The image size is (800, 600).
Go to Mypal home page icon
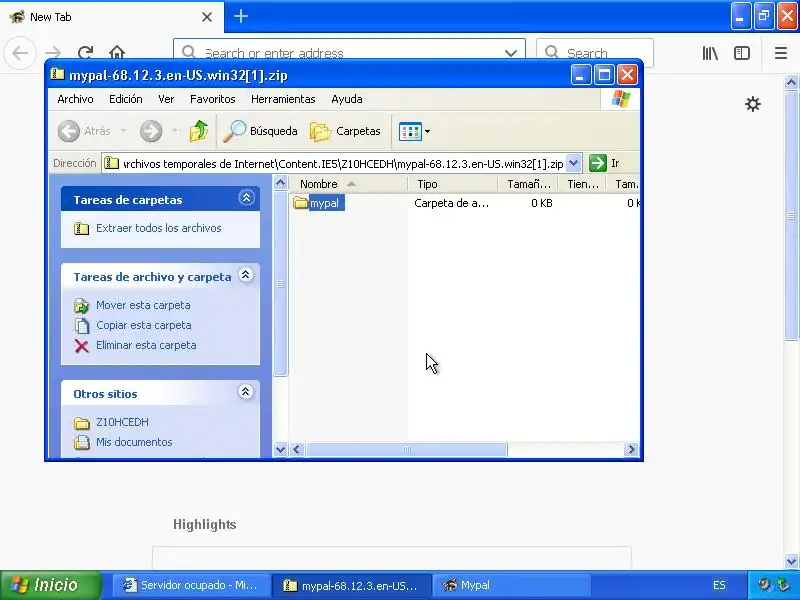tap(117, 53)
